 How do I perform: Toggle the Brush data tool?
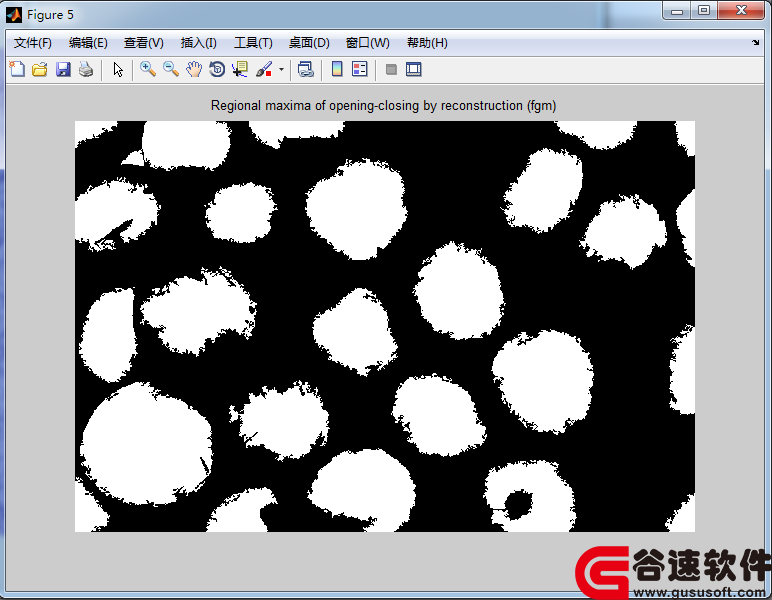click(x=264, y=69)
